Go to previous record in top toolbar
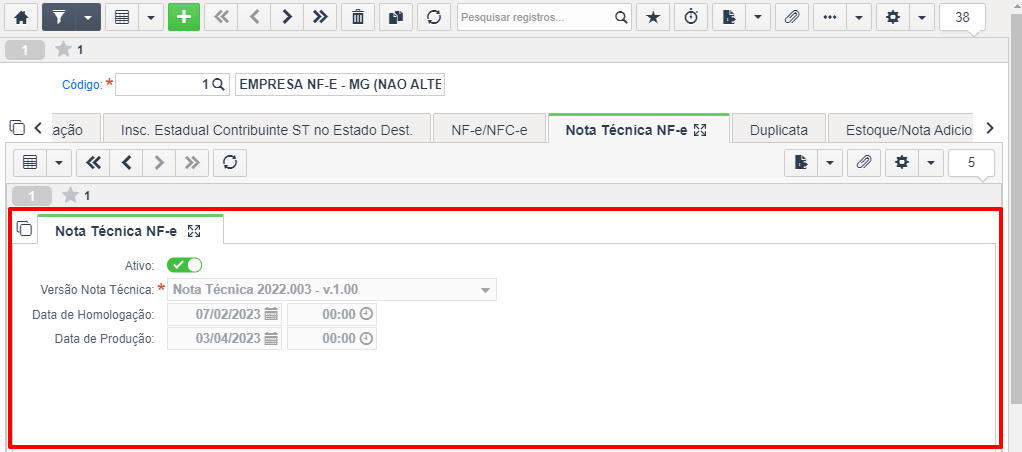Viewport: 1022px width, 452px height. pos(255,18)
